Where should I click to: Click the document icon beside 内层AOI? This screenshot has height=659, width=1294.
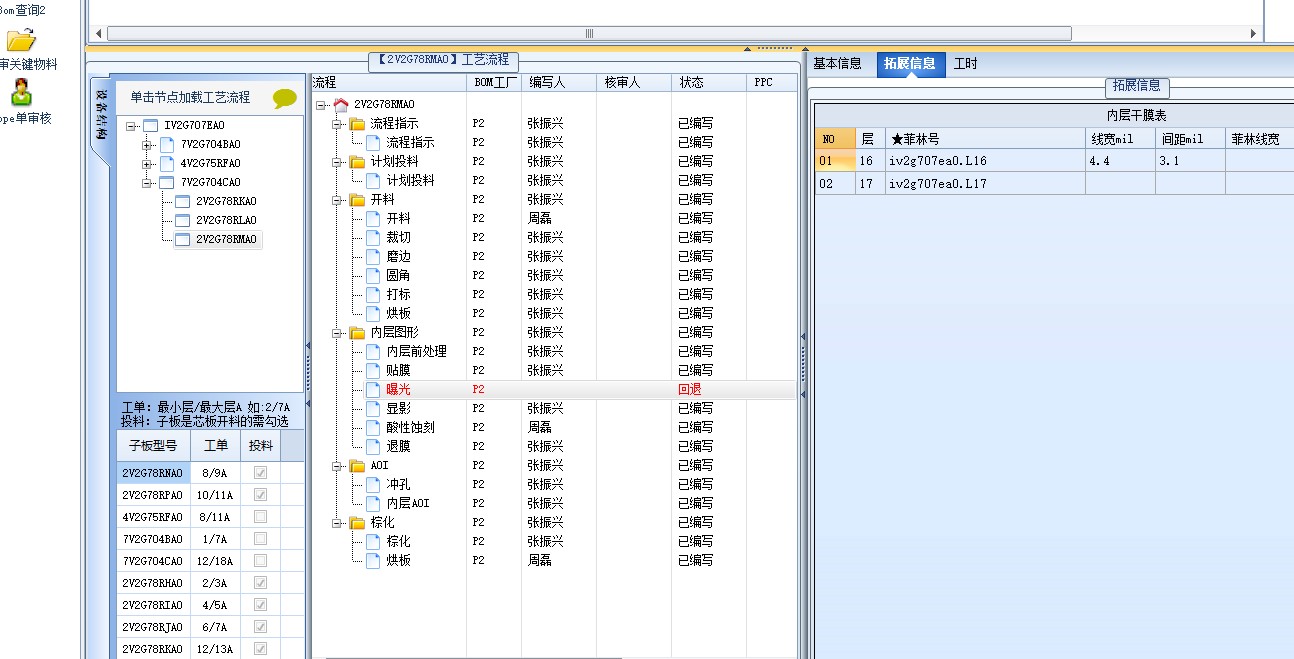(x=373, y=503)
